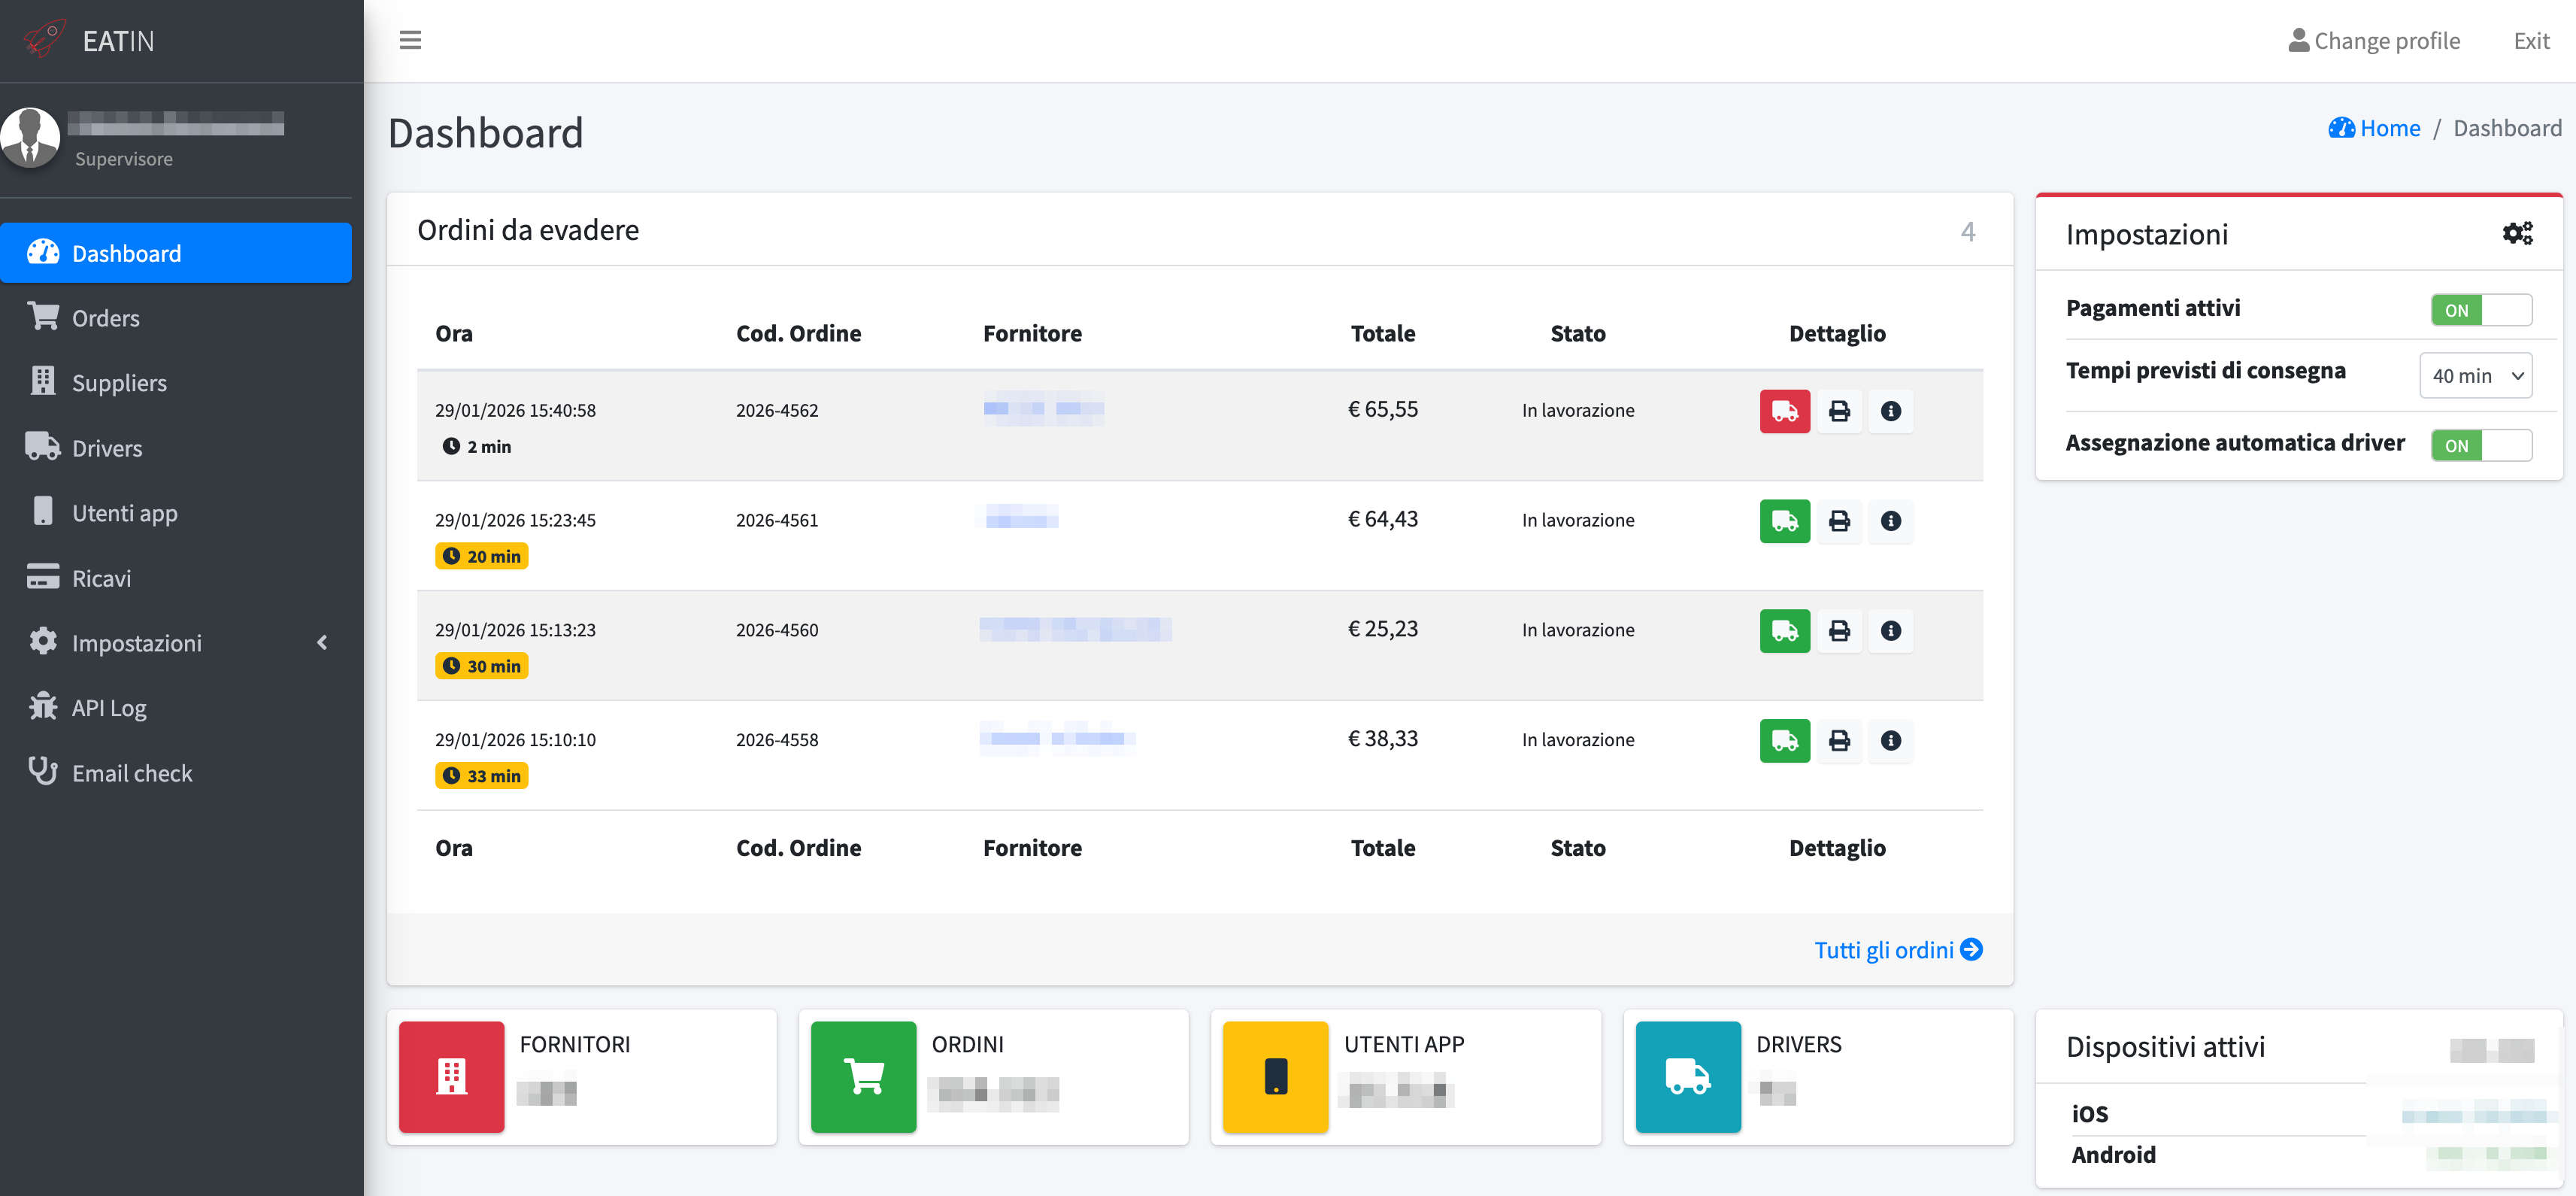Open API Log in the sidebar
The width and height of the screenshot is (2576, 1196).
pyautogui.click(x=176, y=708)
